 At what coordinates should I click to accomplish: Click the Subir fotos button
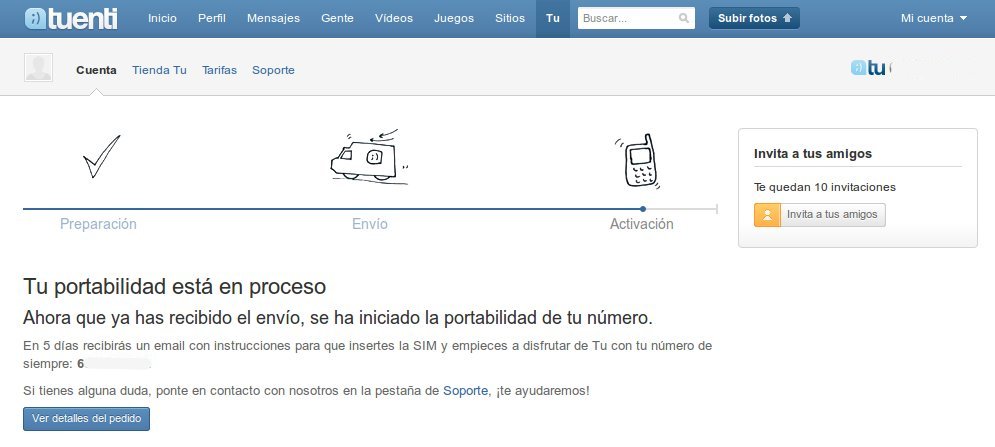click(754, 18)
